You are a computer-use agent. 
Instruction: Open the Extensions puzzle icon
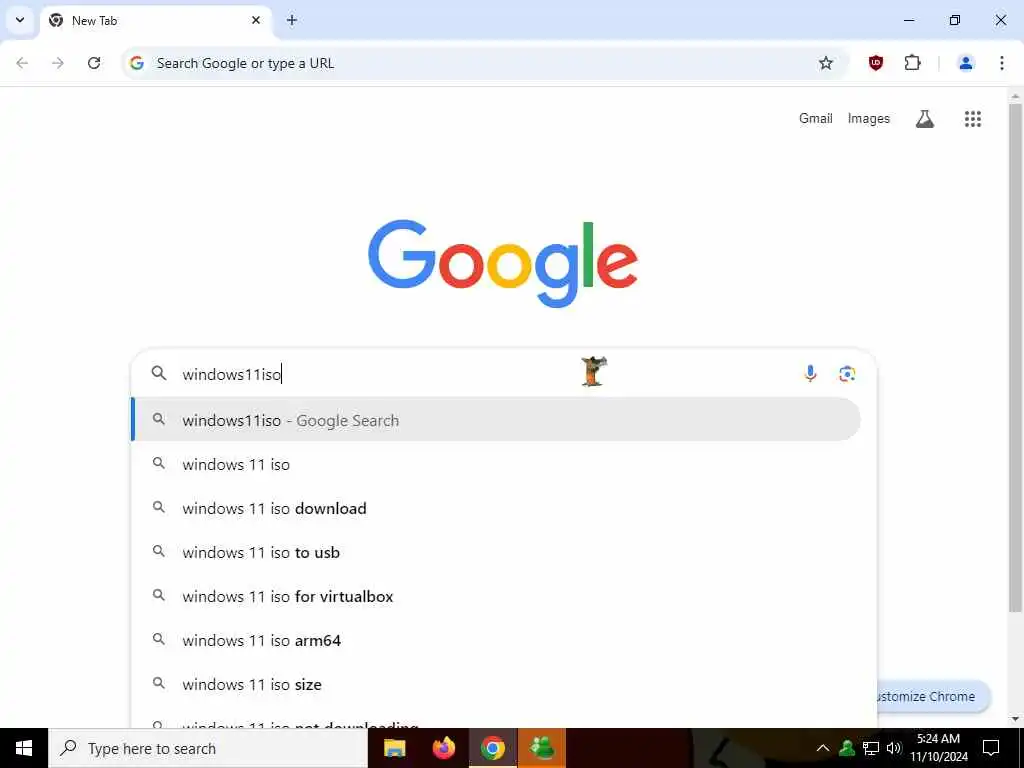point(912,63)
